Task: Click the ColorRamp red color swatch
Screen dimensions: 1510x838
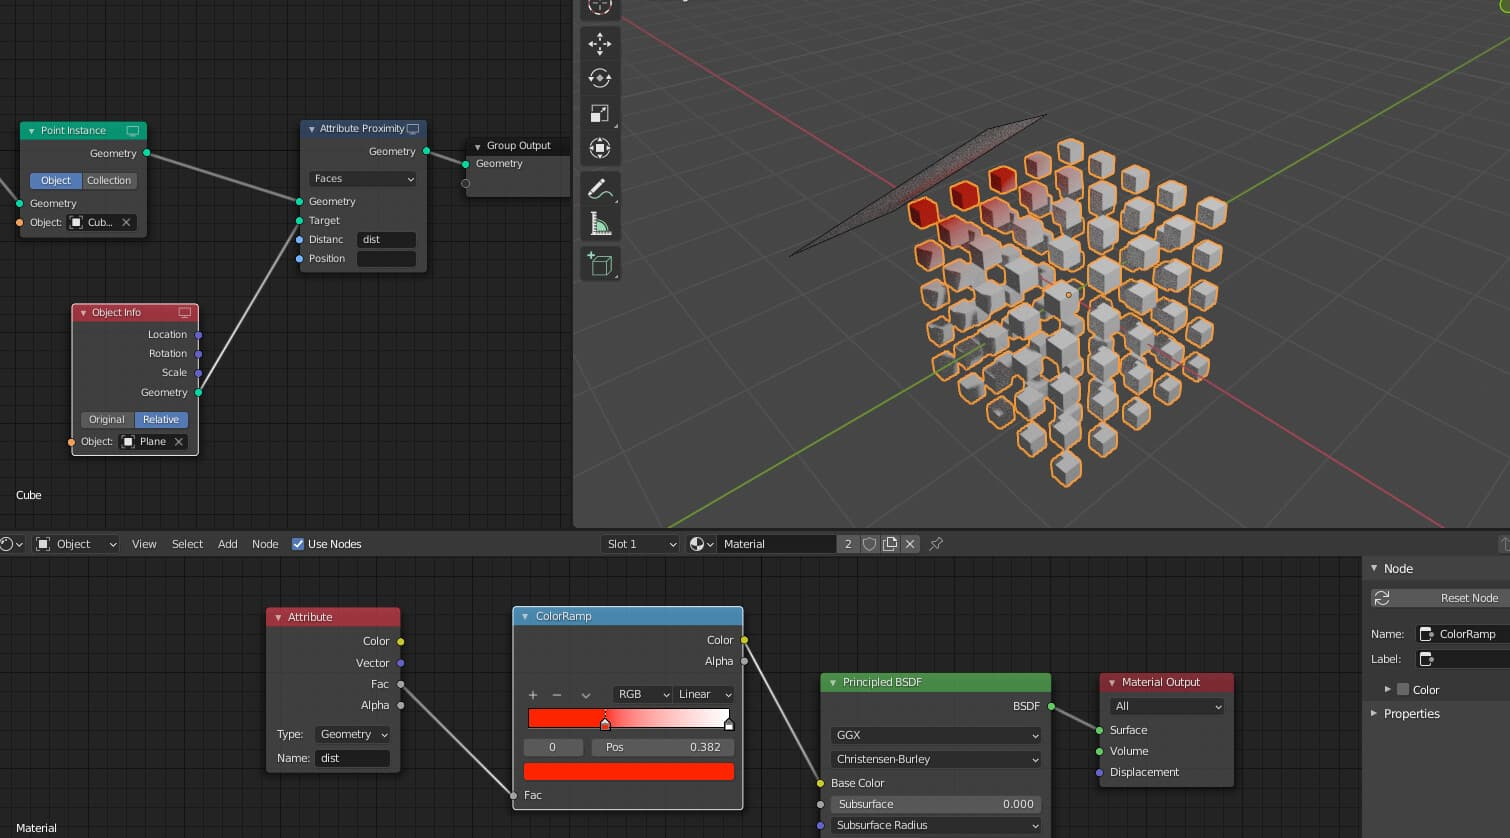Action: (x=629, y=771)
